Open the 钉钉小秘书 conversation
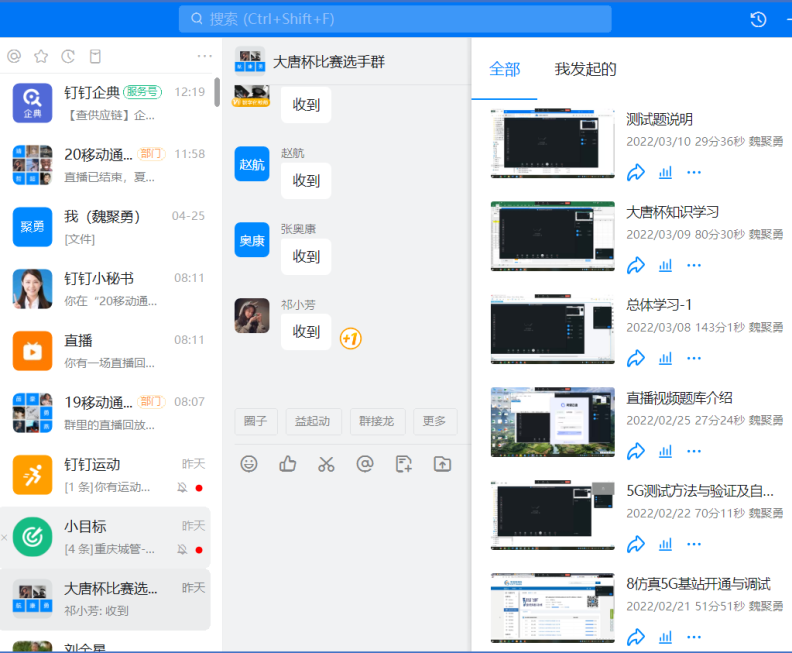Screen dimensions: 792x653 tap(106, 289)
